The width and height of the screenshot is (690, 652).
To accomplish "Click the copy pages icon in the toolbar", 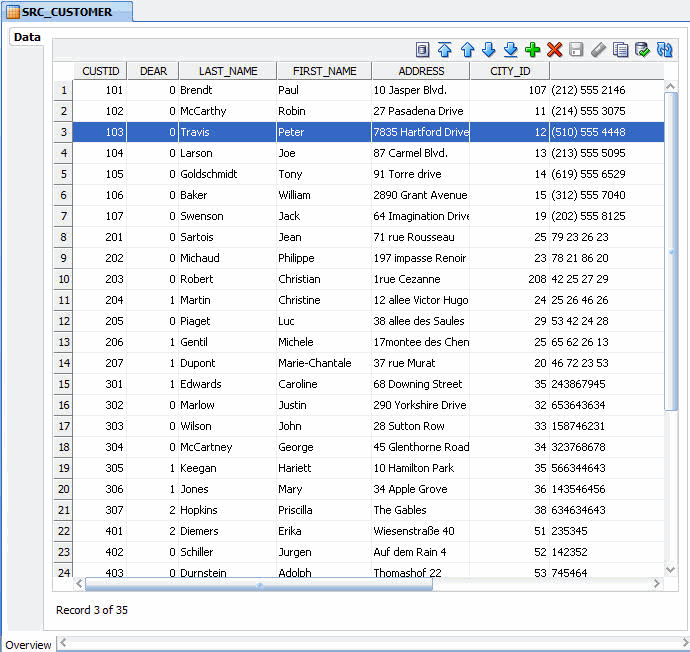I will coord(620,50).
